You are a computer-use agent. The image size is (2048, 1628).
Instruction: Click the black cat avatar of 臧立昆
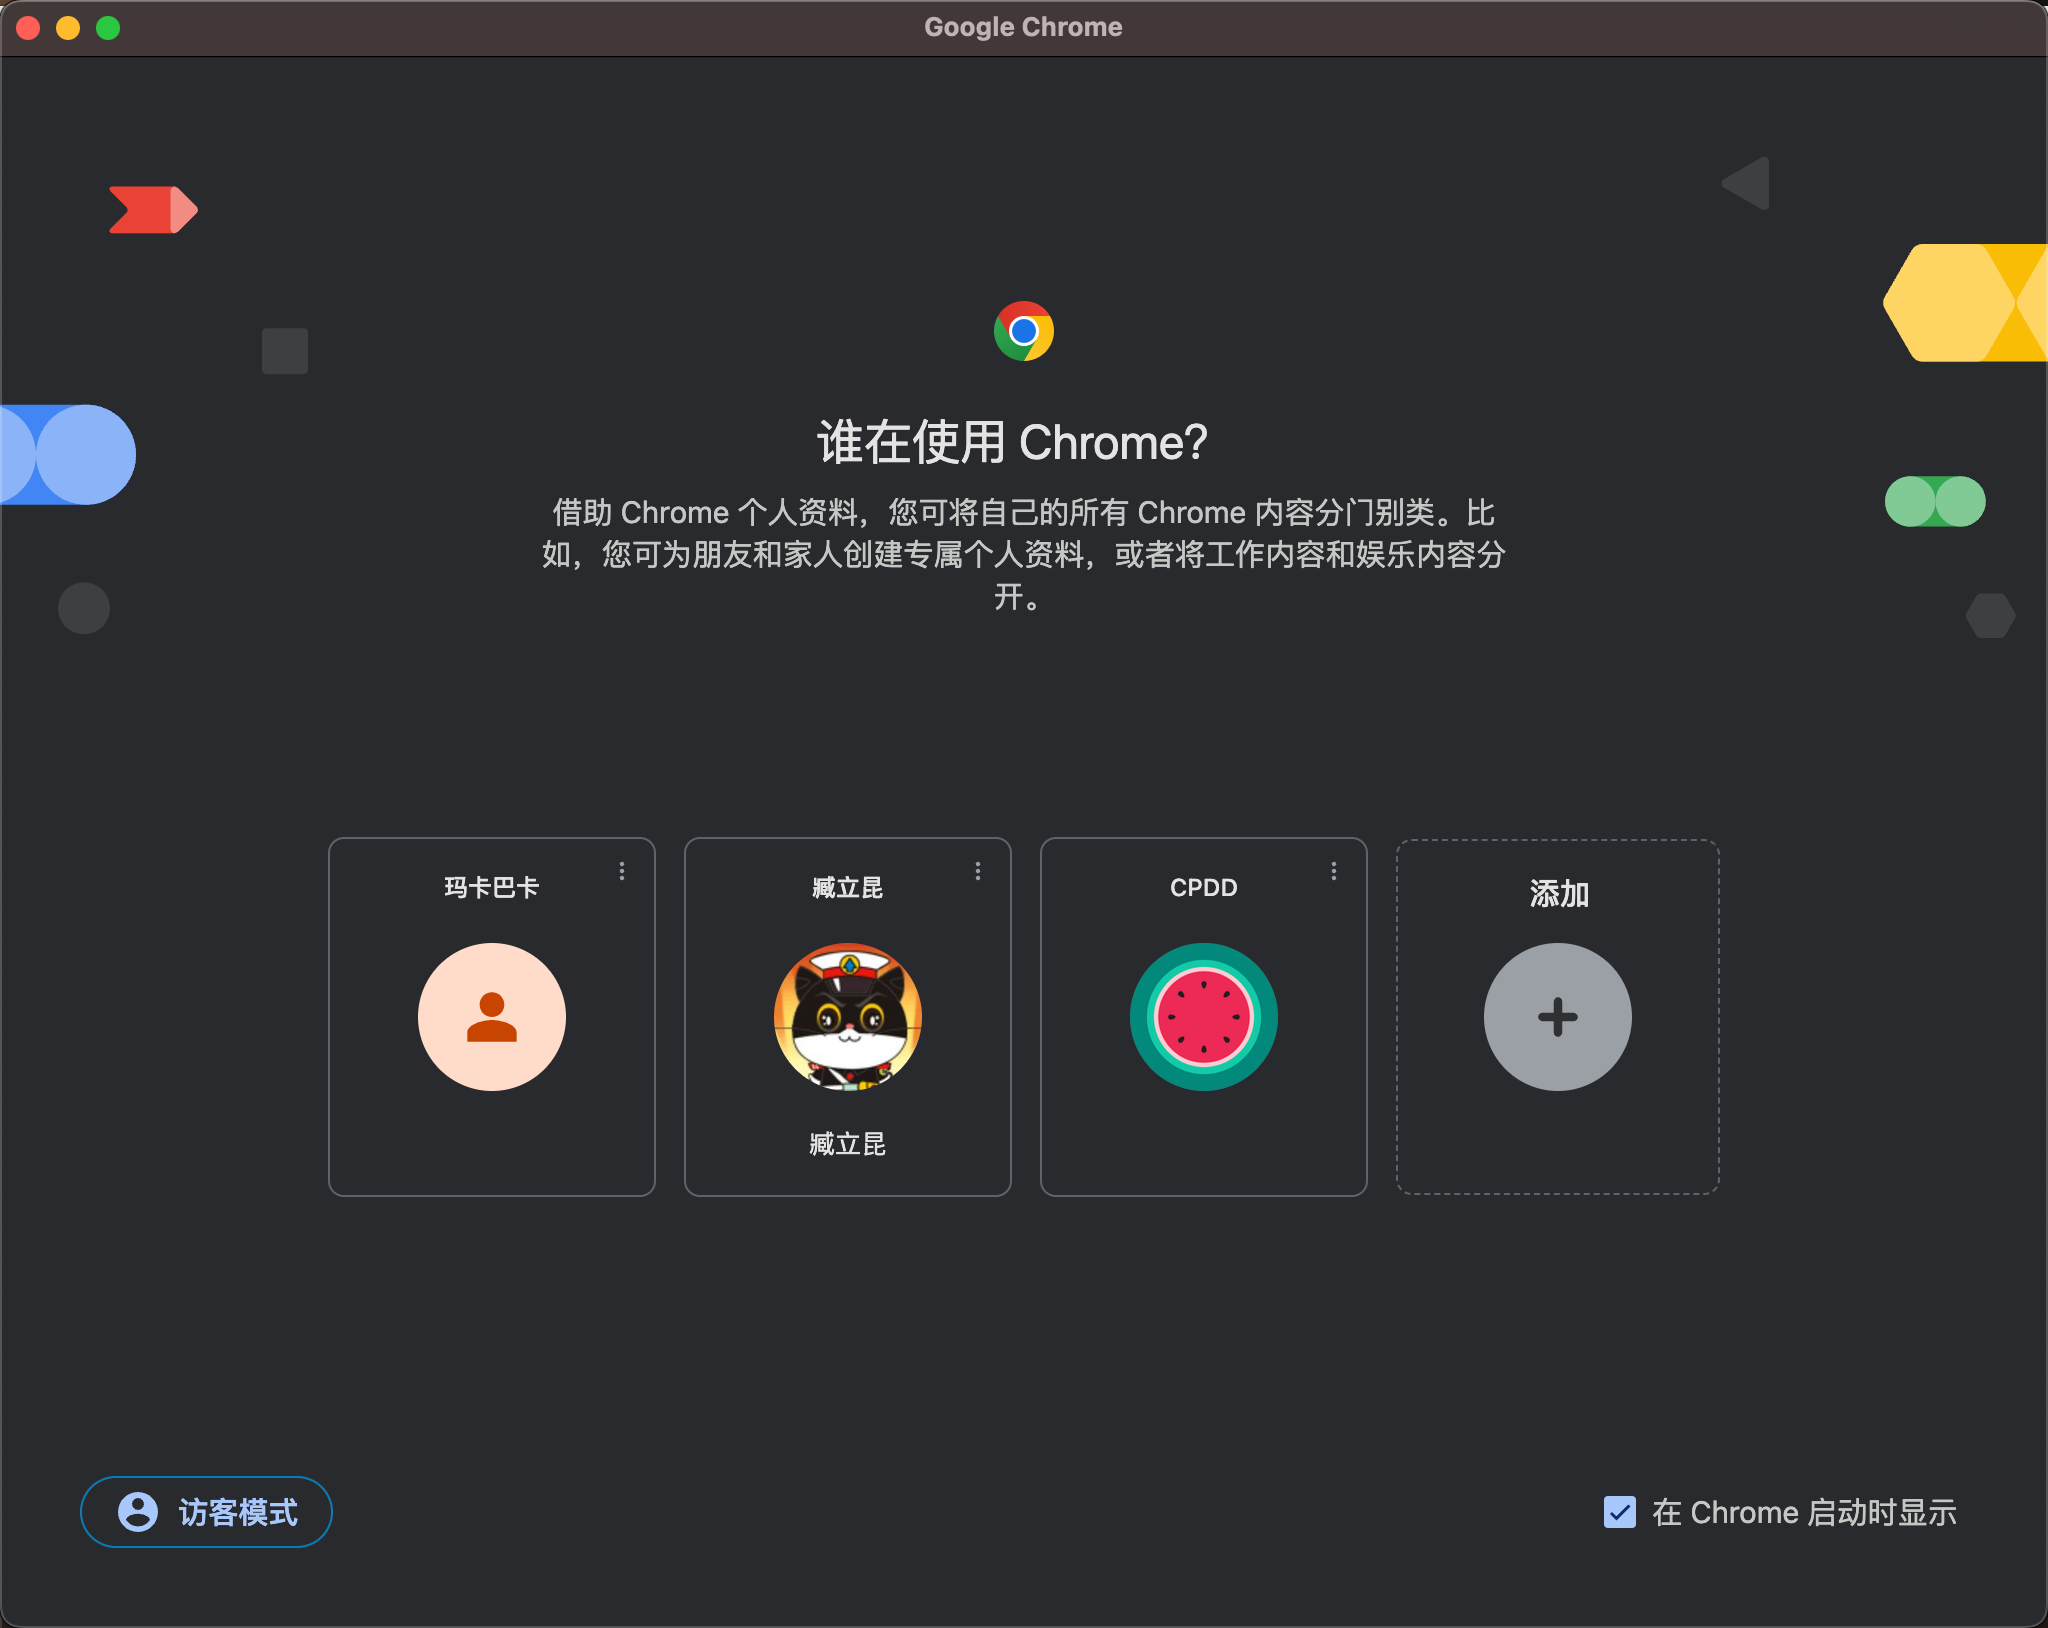[847, 1016]
